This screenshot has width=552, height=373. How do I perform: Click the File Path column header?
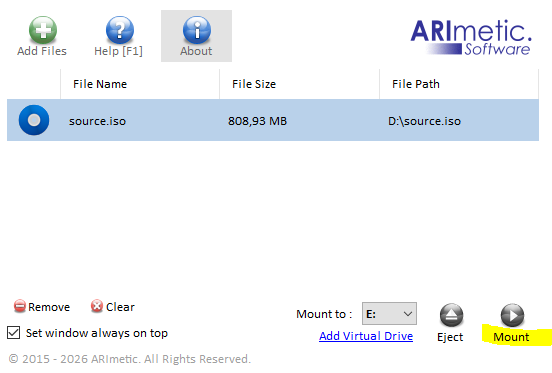[x=459, y=84]
